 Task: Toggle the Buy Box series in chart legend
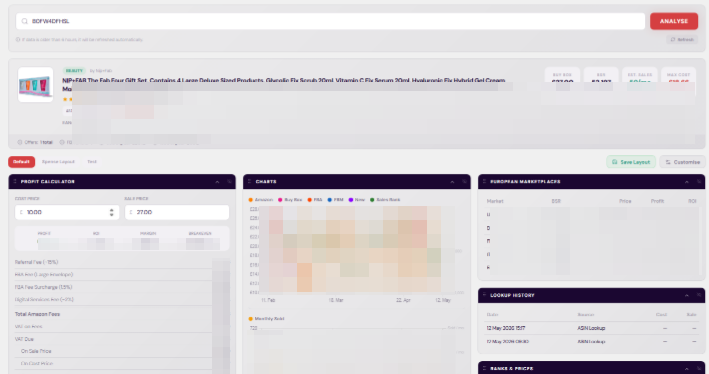tap(290, 199)
